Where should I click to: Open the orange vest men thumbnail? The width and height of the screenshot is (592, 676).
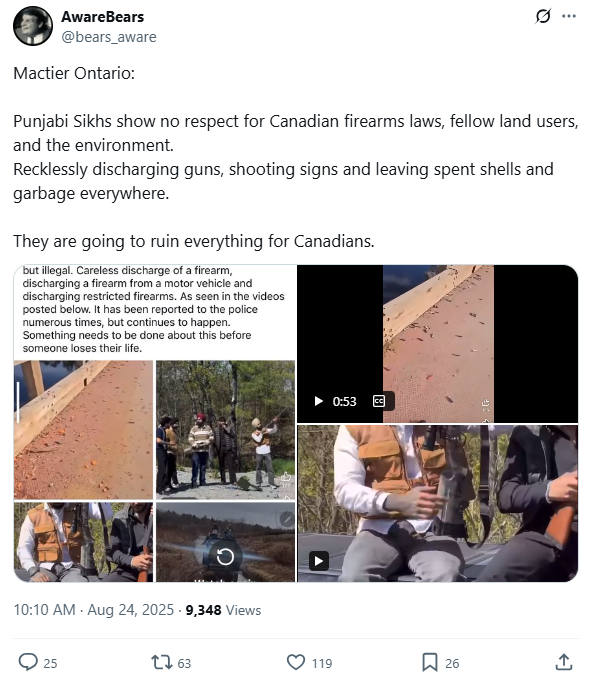click(83, 542)
